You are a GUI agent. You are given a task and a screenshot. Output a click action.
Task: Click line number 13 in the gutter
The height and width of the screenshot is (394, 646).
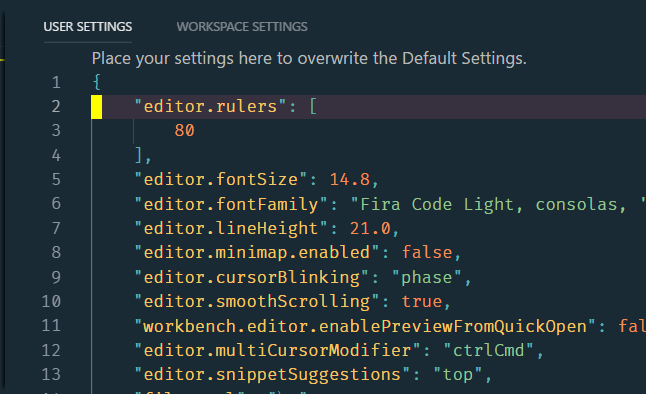[51, 375]
